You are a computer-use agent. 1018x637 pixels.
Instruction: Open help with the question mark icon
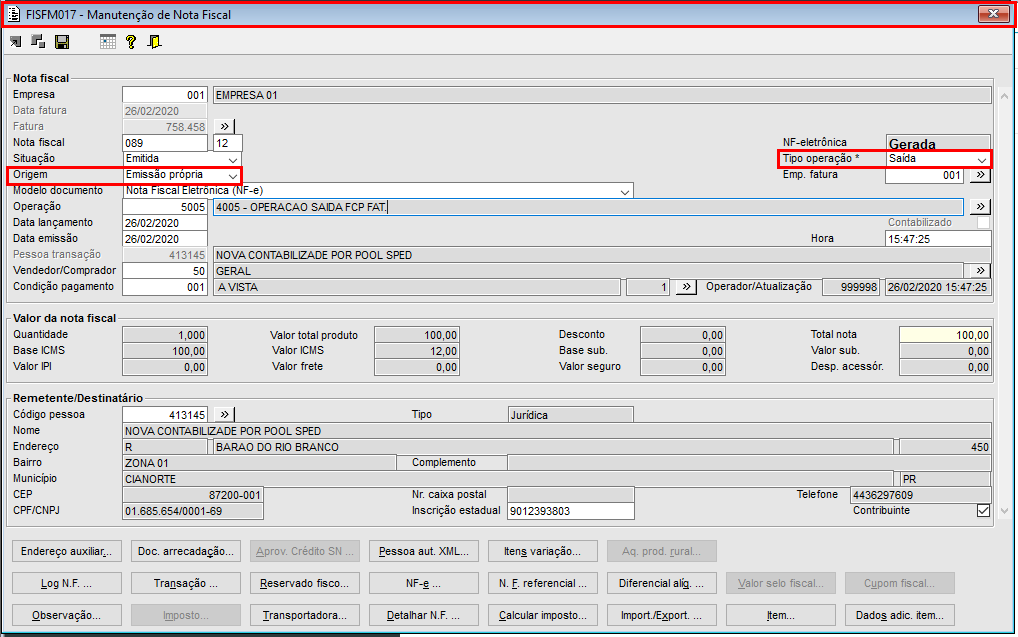pyautogui.click(x=131, y=42)
